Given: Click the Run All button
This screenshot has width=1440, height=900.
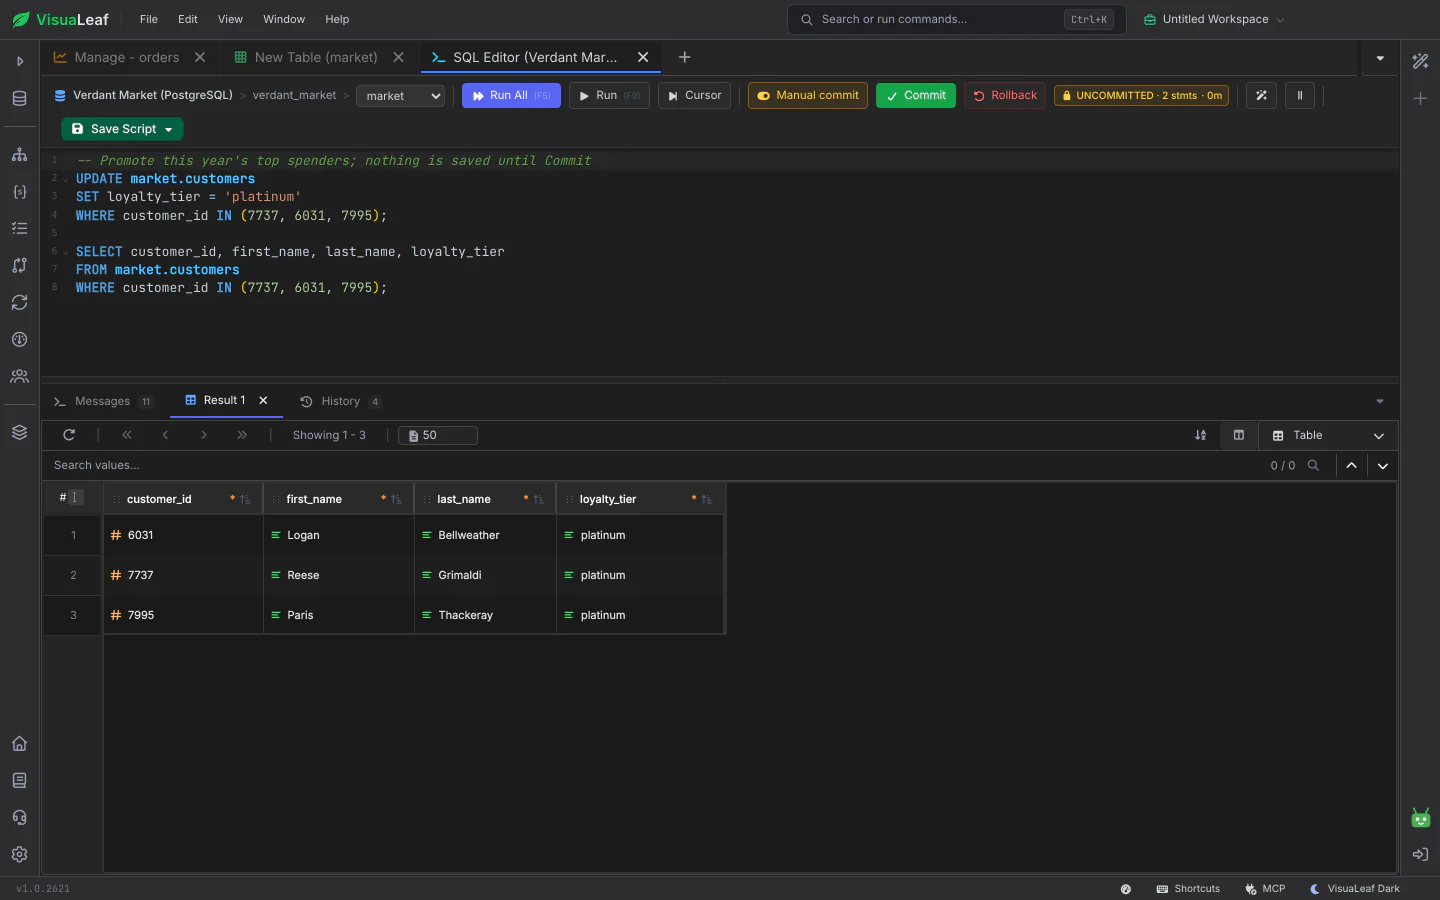Looking at the screenshot, I should tap(511, 96).
